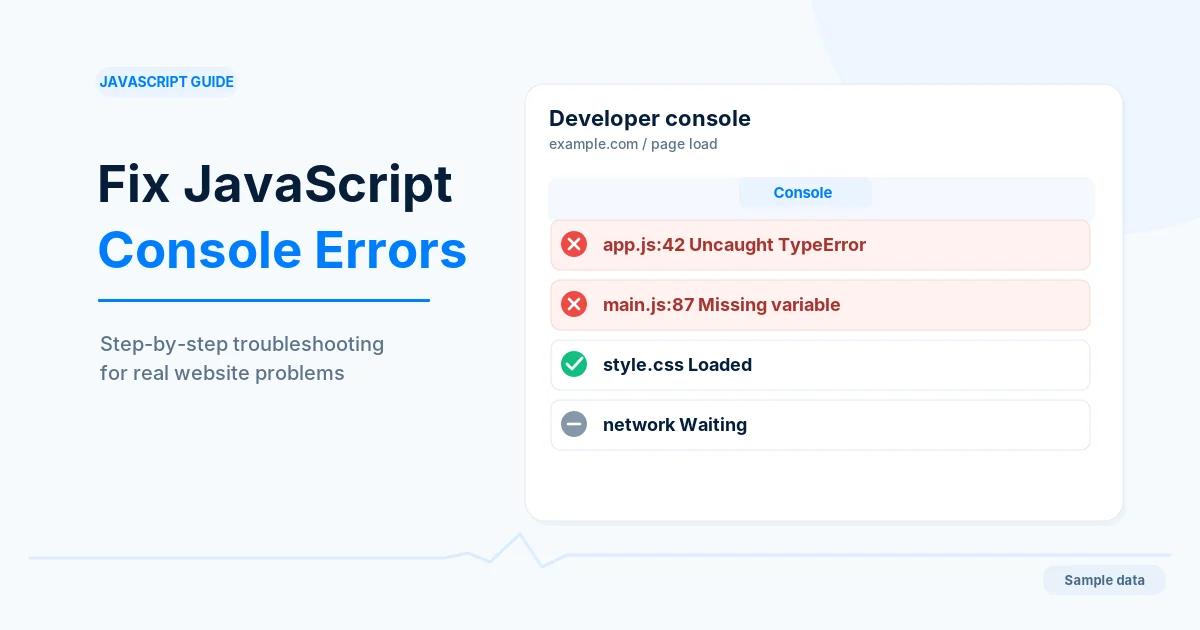Click the green checkmark icon beside style.css
The height and width of the screenshot is (630, 1200).
click(x=574, y=365)
